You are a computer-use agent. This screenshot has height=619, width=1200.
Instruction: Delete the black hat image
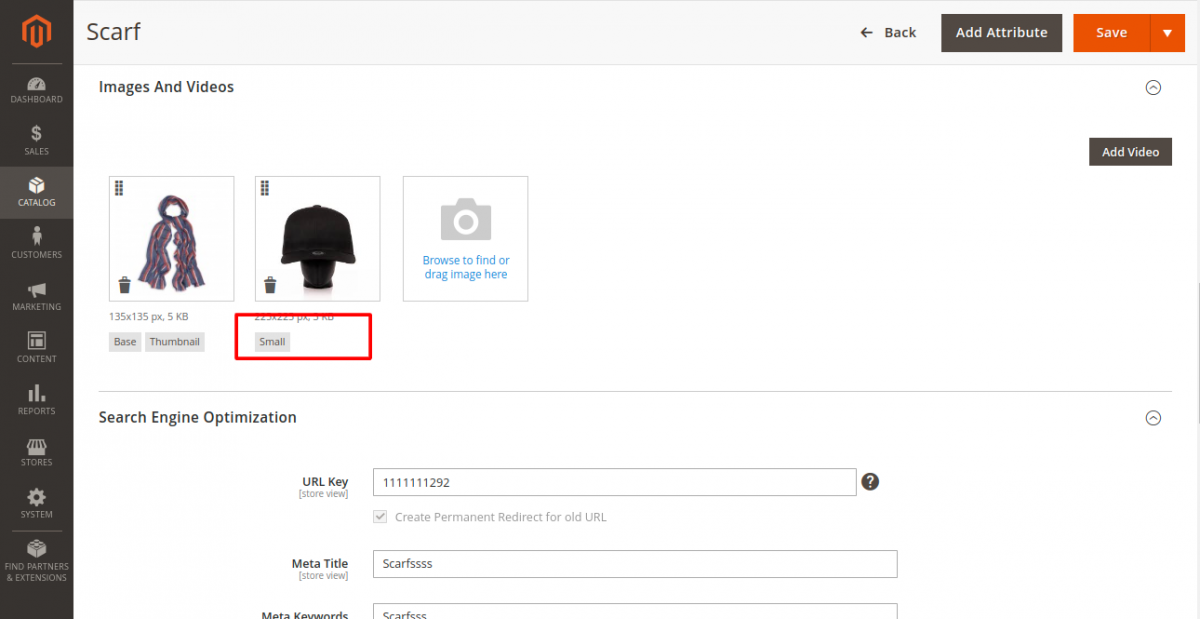point(270,286)
